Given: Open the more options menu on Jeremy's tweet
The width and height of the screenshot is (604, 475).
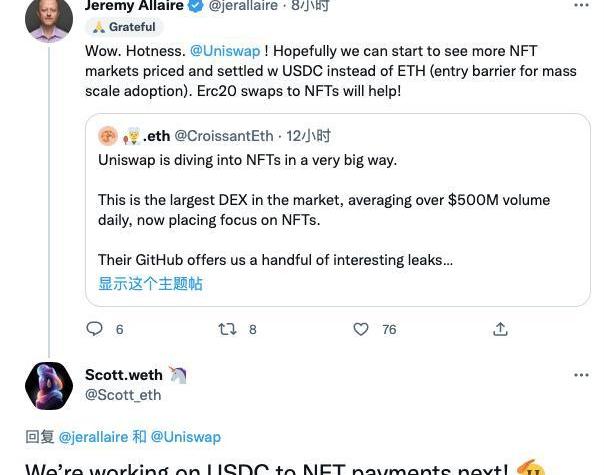Looking at the screenshot, I should tap(581, 6).
